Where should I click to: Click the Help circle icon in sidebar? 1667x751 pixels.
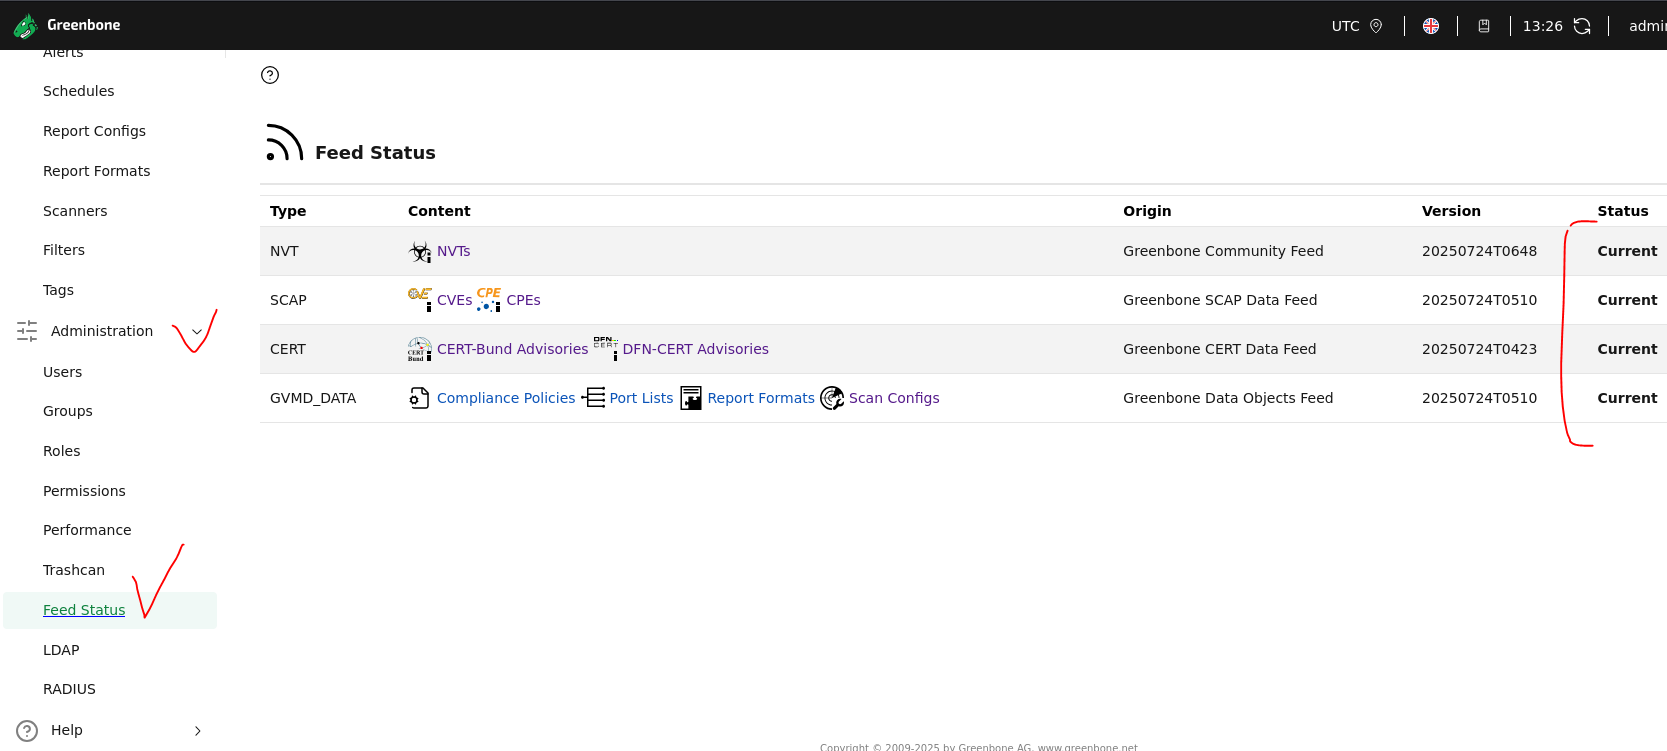click(x=27, y=730)
